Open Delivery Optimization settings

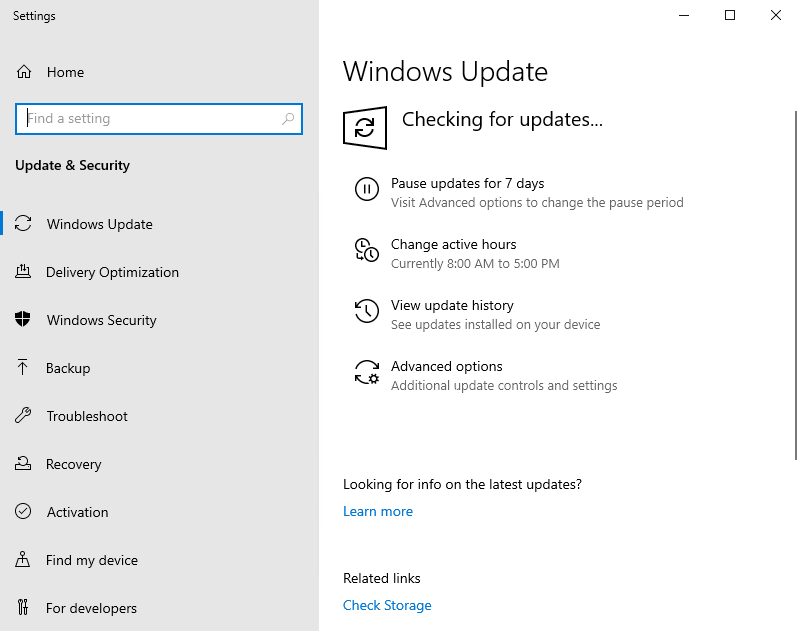pos(112,272)
